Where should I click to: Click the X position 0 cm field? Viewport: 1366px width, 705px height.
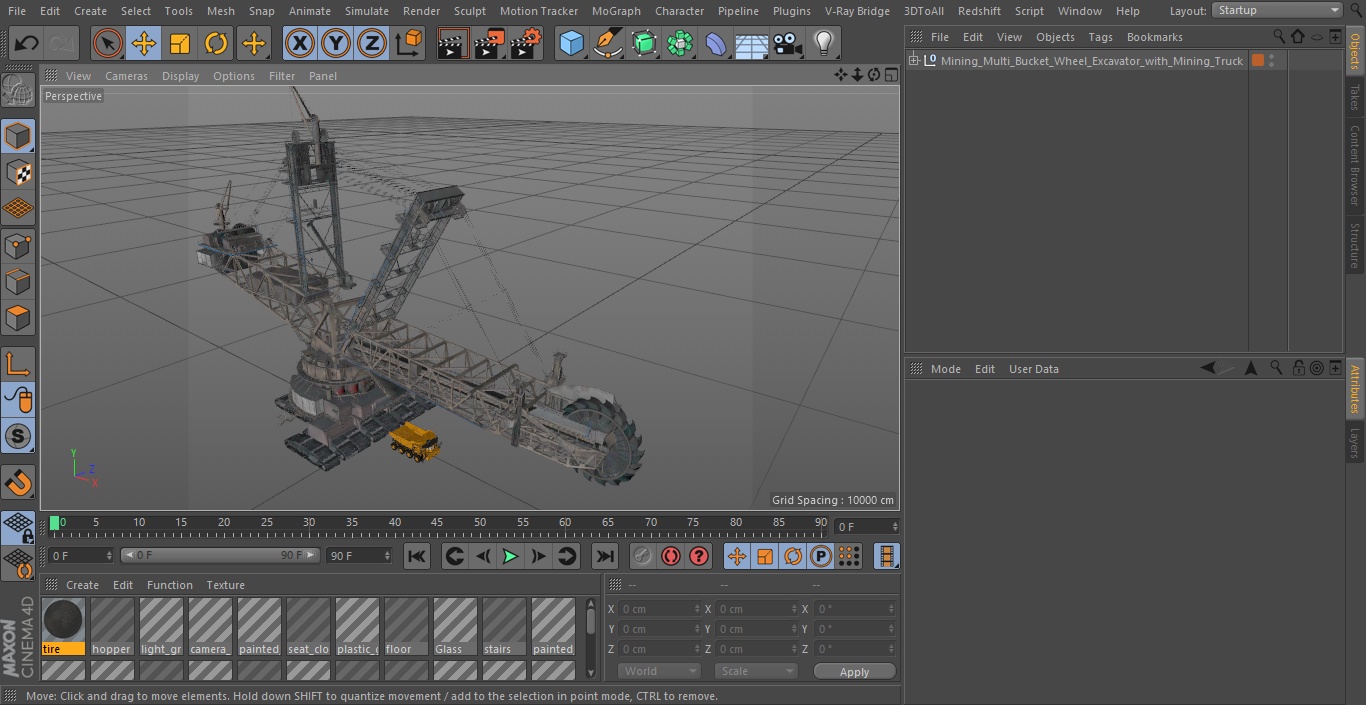point(660,609)
